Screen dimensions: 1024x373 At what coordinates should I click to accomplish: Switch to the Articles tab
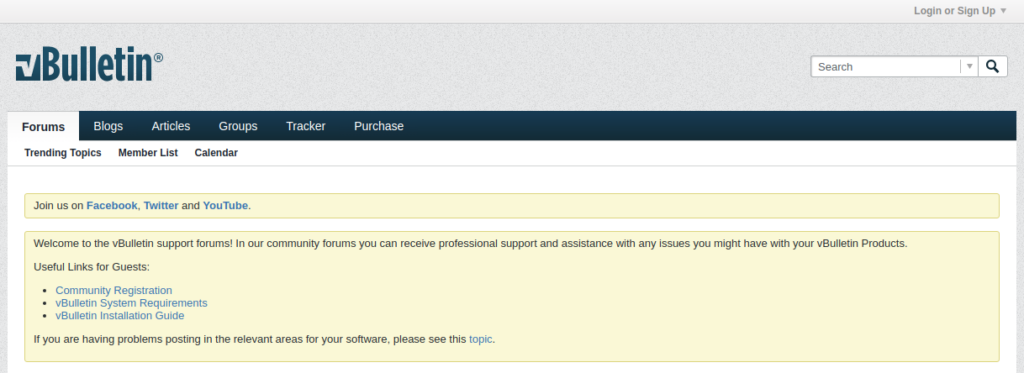point(171,126)
